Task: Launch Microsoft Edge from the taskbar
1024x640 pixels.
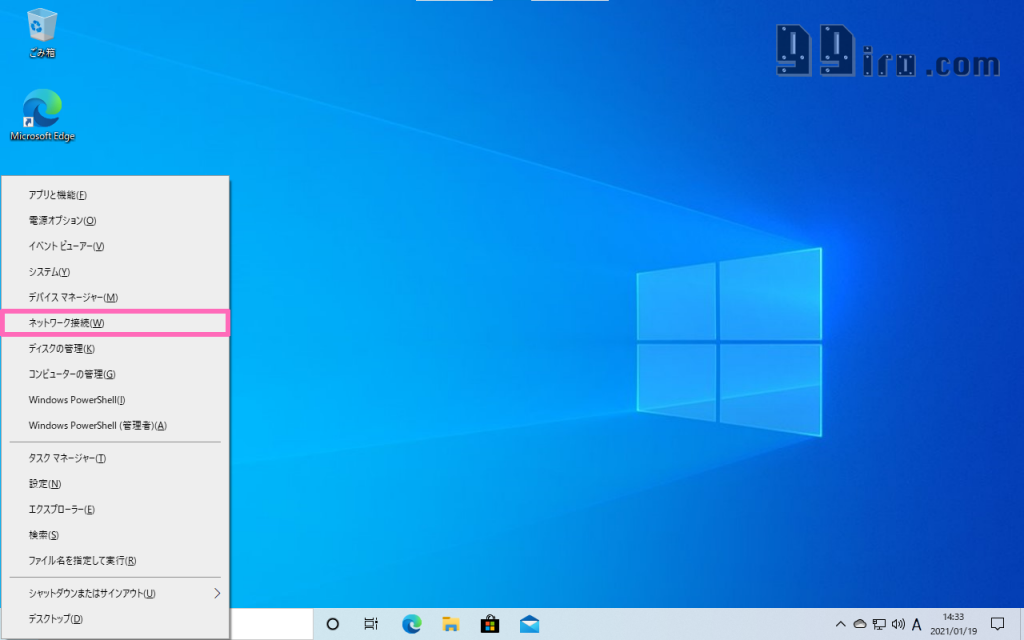Action: (411, 624)
